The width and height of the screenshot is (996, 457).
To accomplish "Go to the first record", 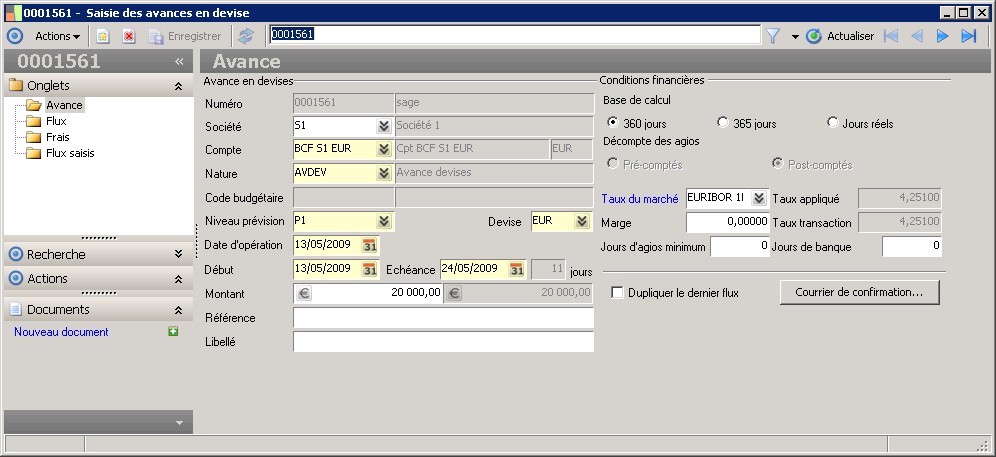I will tap(891, 36).
